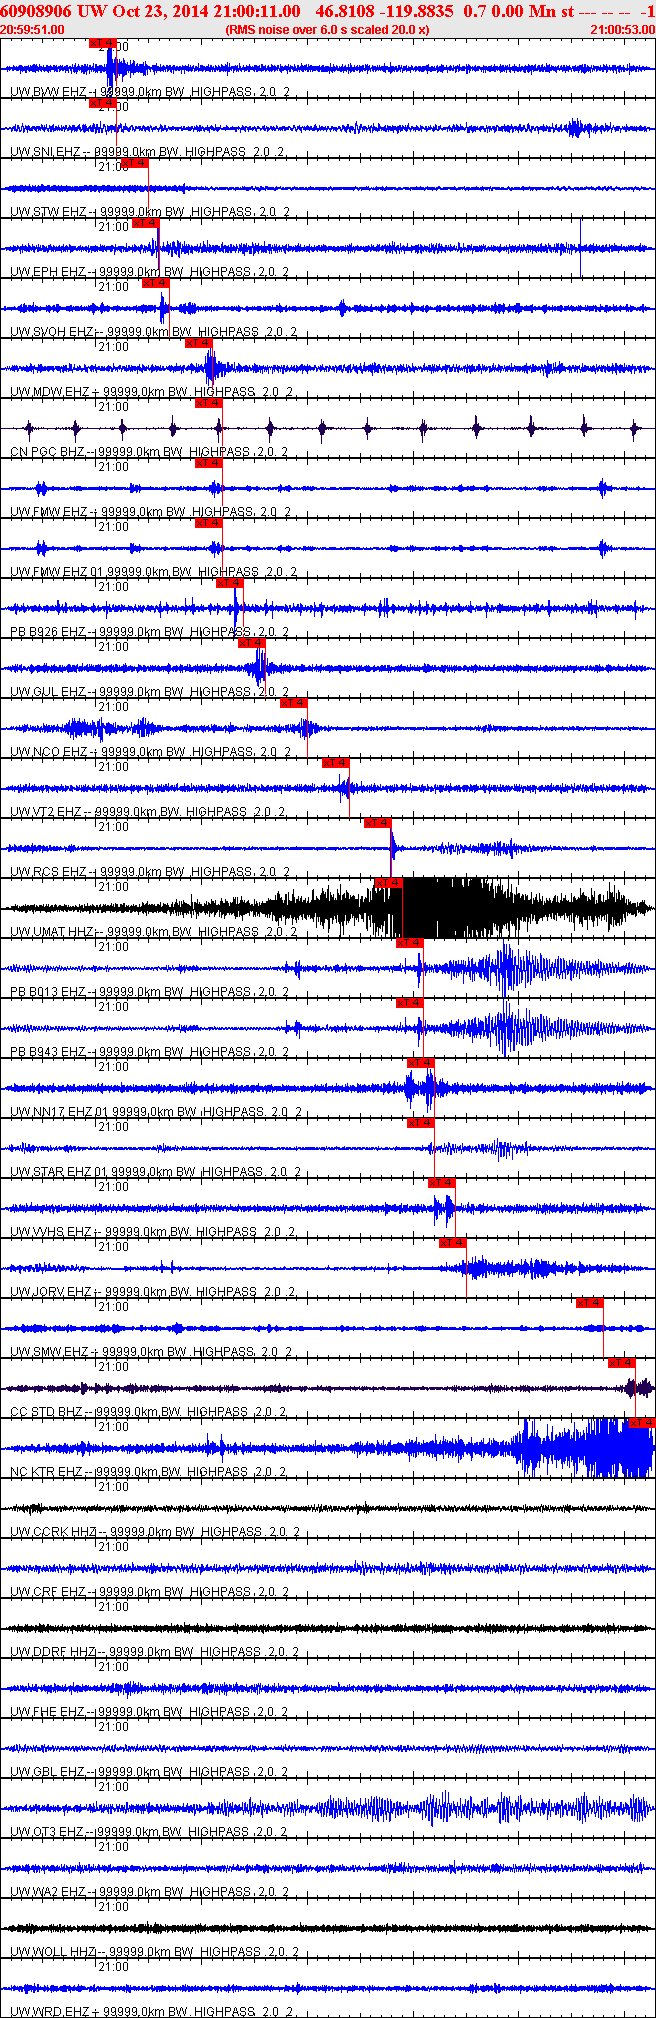656x2018 pixels.
Task: Select the red pick marker on UW.NN17 trace
Action: click(x=421, y=1063)
